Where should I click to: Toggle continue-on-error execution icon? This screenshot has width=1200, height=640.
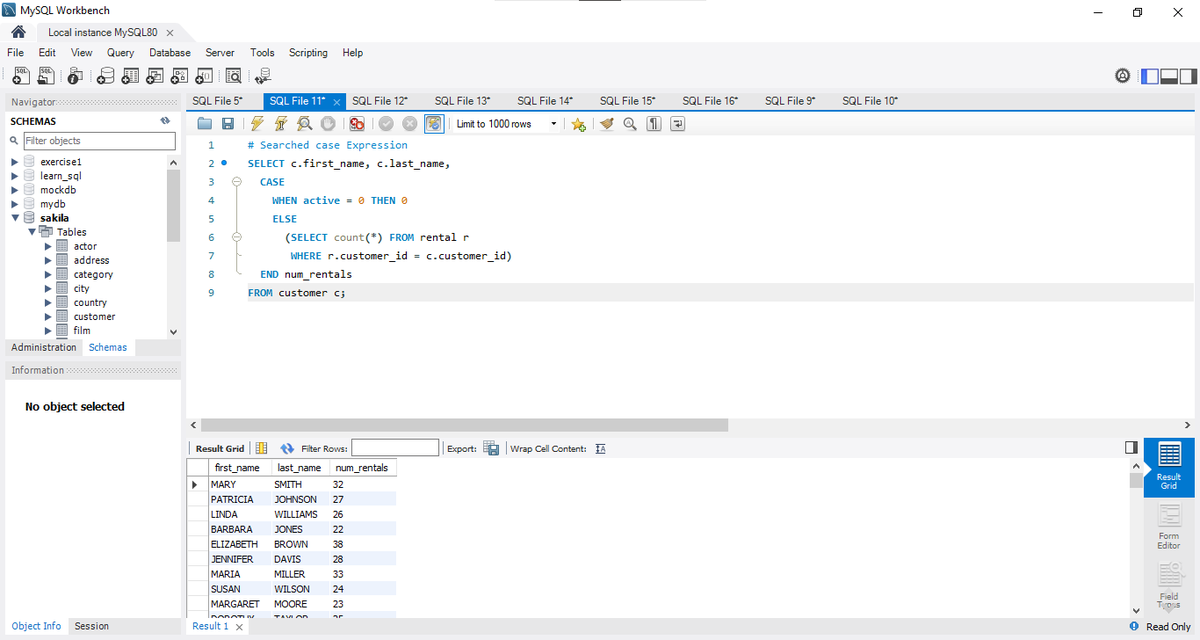coord(357,124)
